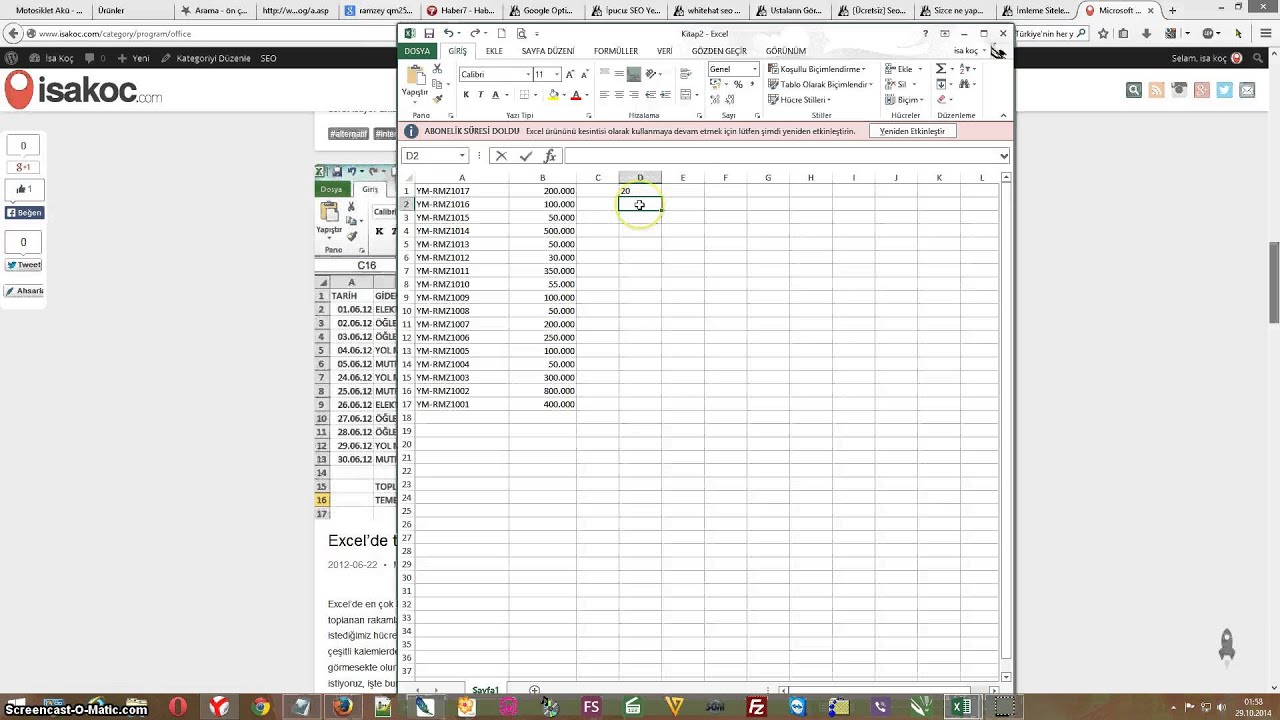Viewport: 1280px width, 720px height.
Task: Toggle top vertical alignment
Action: (x=604, y=74)
